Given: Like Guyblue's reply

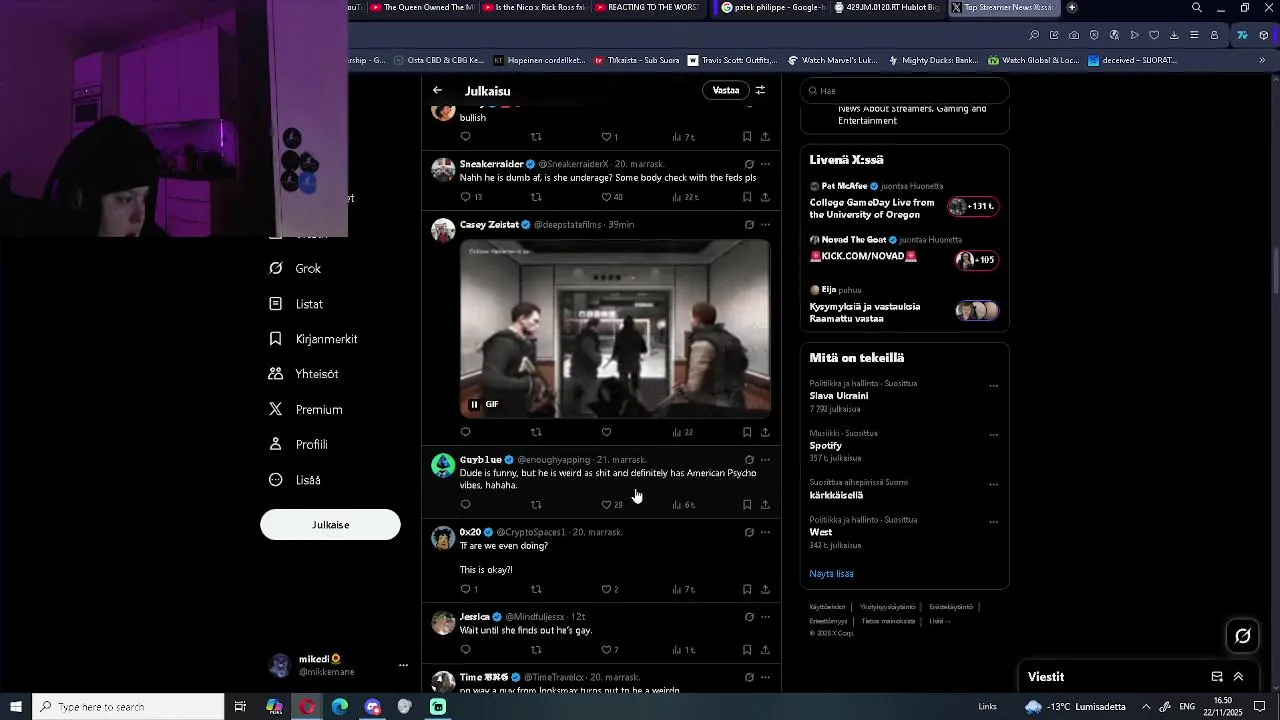Looking at the screenshot, I should click(611, 504).
